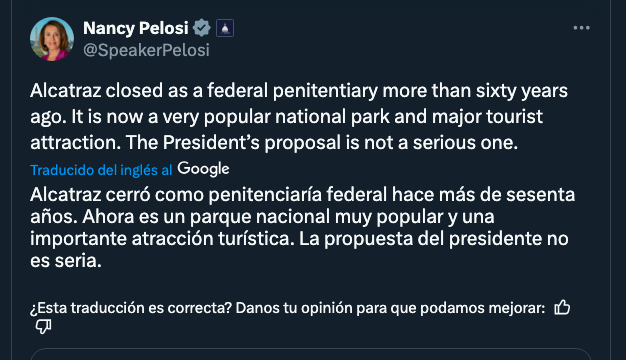Click the Google logo beside translation label

[203, 169]
